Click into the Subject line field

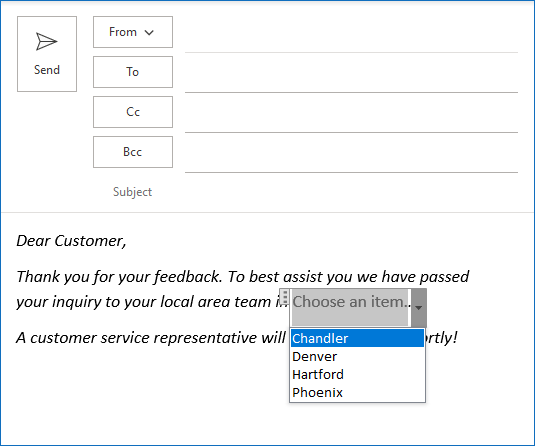pos(351,192)
